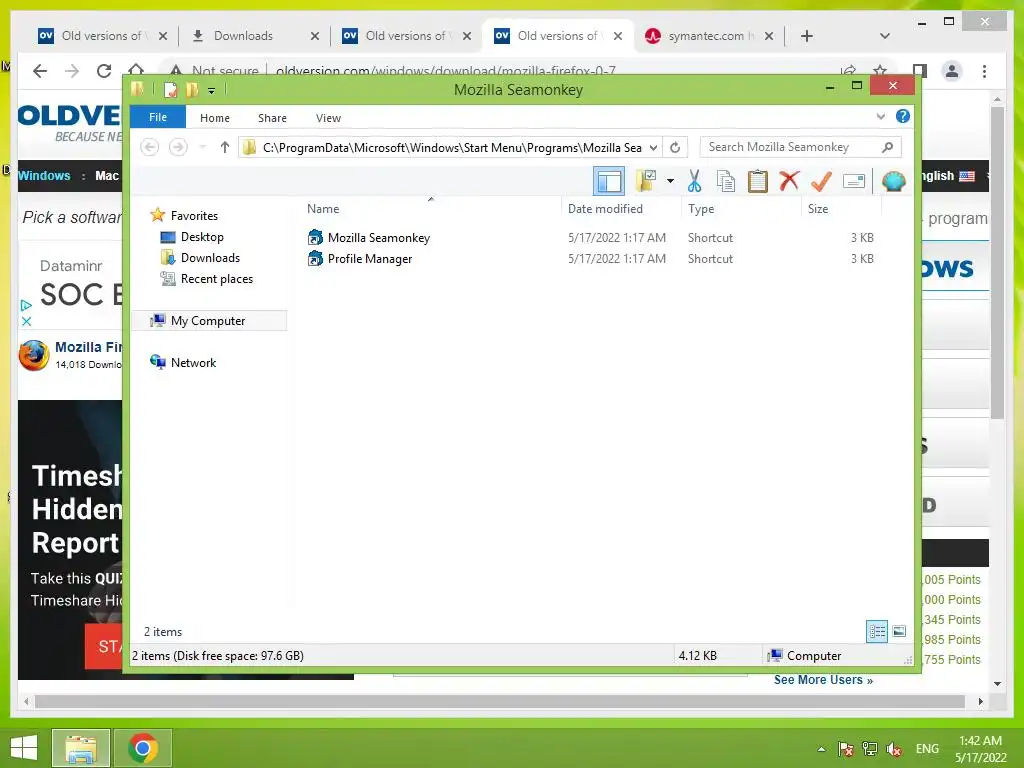Sort by the Type column header
The image size is (1024, 768).
pos(741,209)
